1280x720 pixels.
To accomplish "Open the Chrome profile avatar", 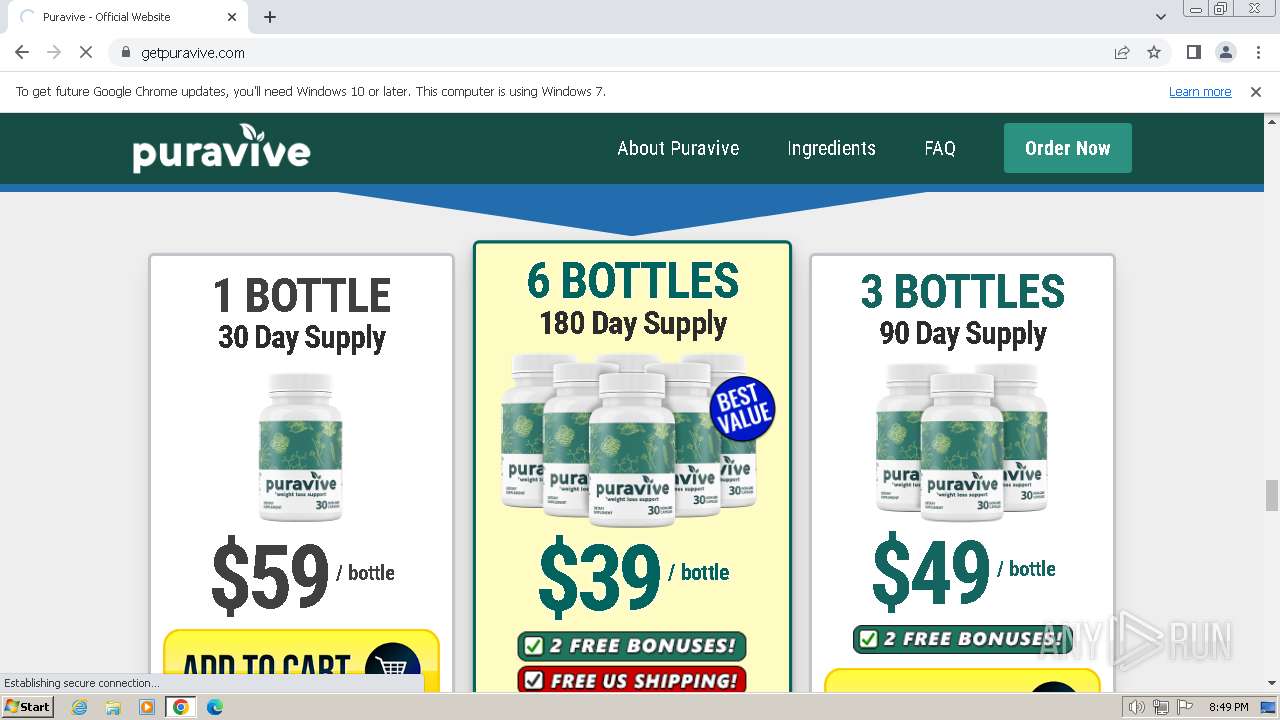I will click(1225, 53).
